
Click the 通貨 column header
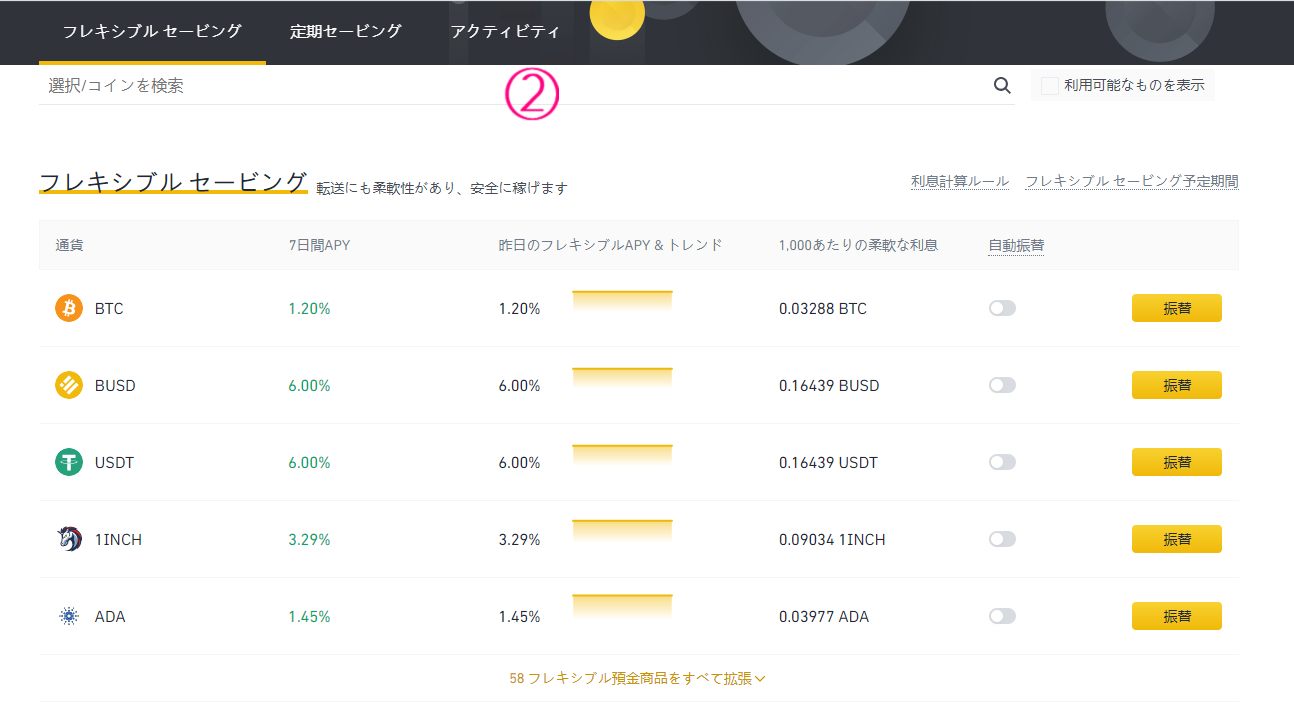[x=70, y=245]
